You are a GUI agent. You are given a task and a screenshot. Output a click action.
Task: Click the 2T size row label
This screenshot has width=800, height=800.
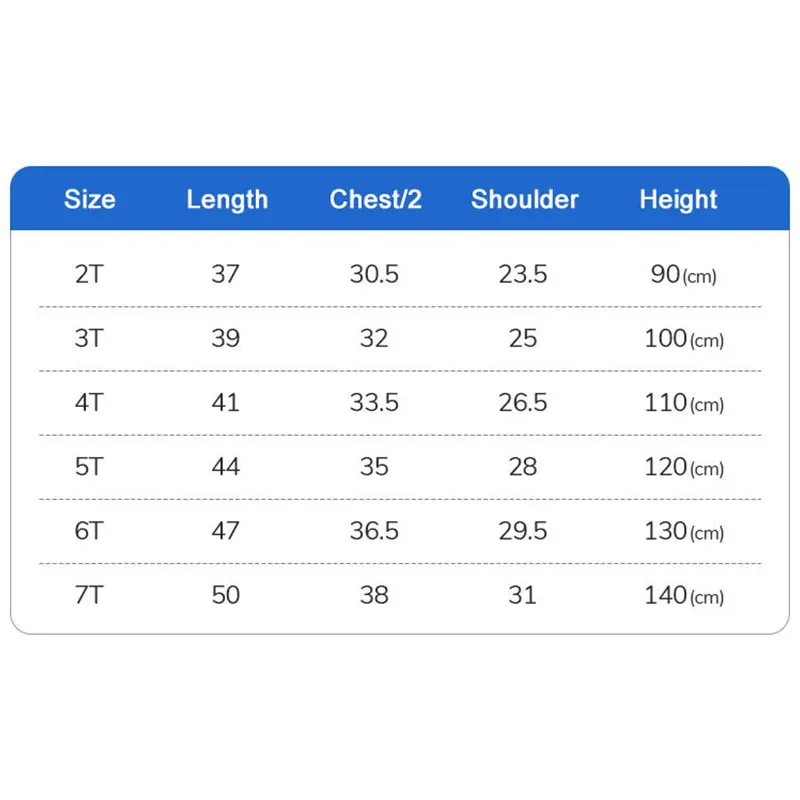pyautogui.click(x=89, y=274)
